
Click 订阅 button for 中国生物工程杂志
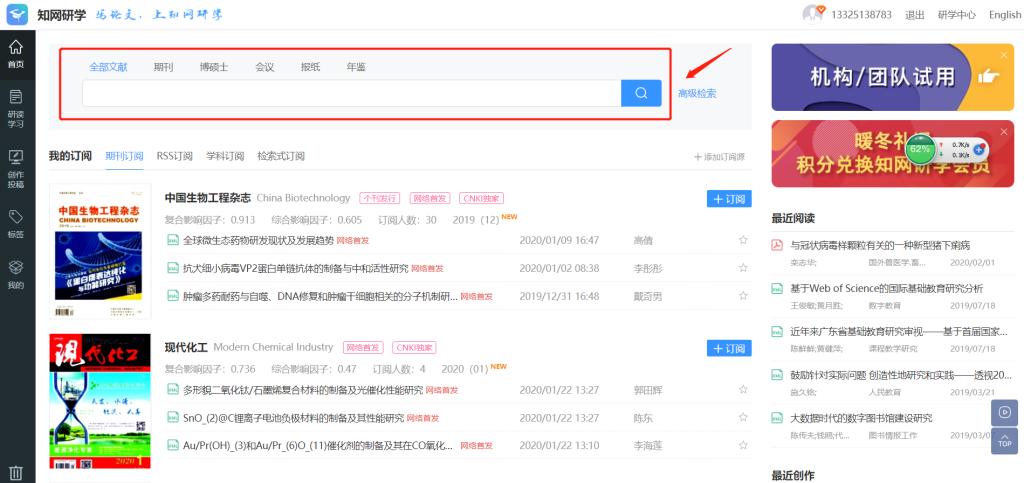(728, 199)
